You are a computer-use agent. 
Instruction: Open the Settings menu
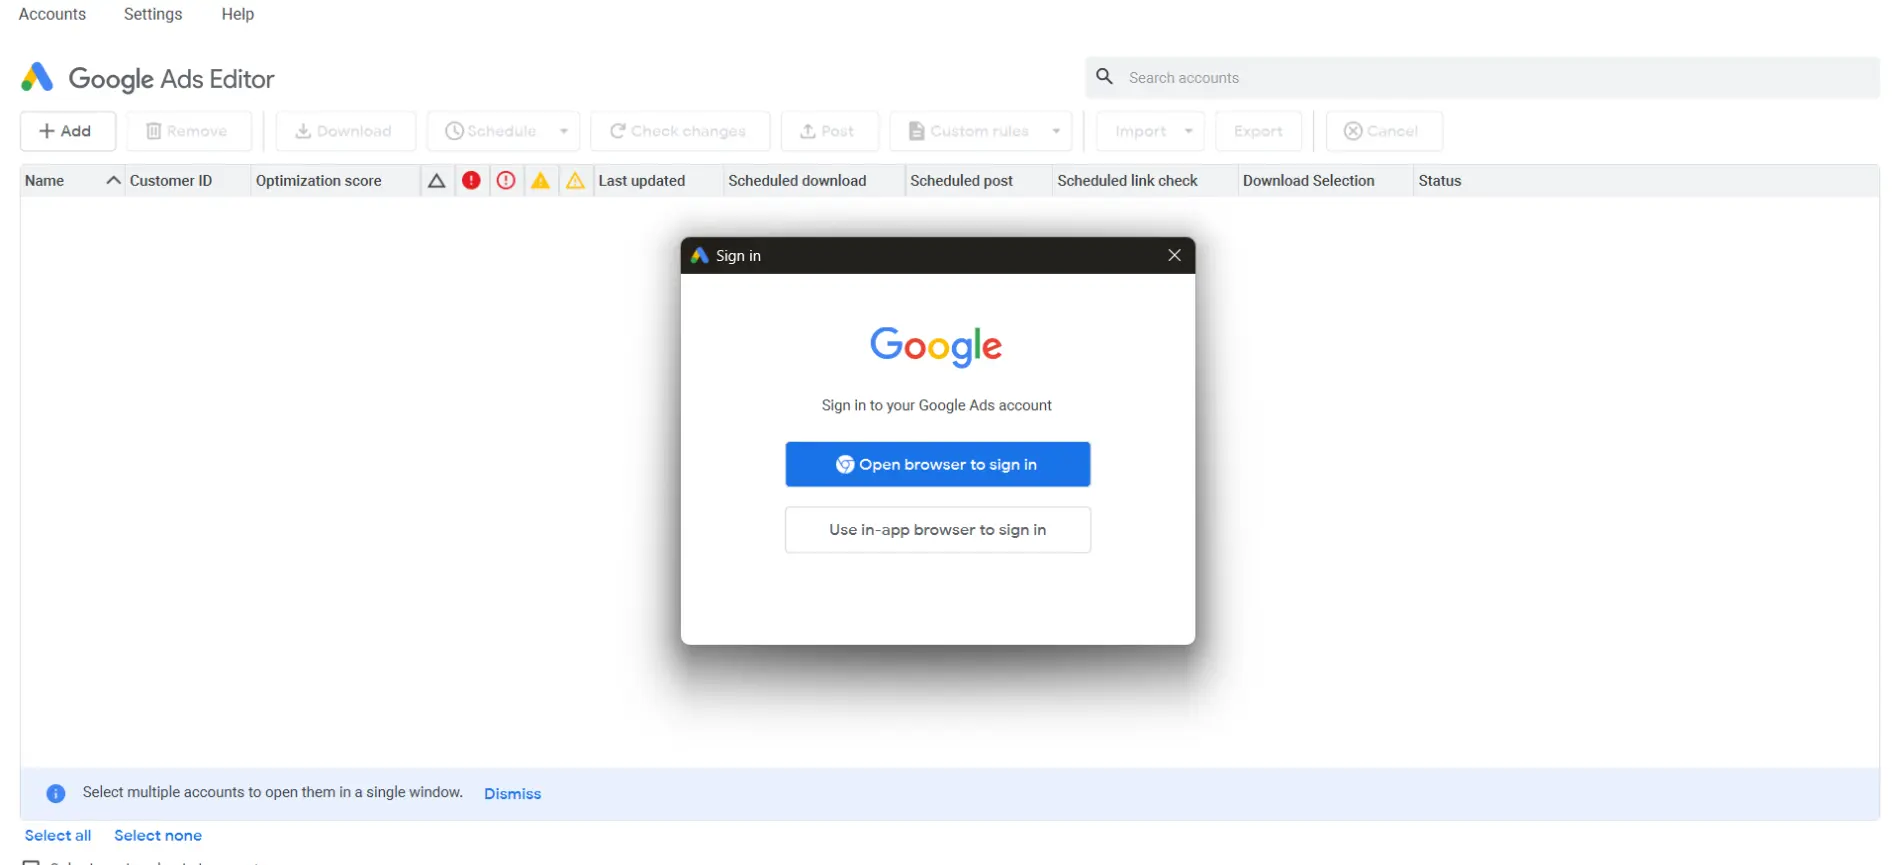153,14
